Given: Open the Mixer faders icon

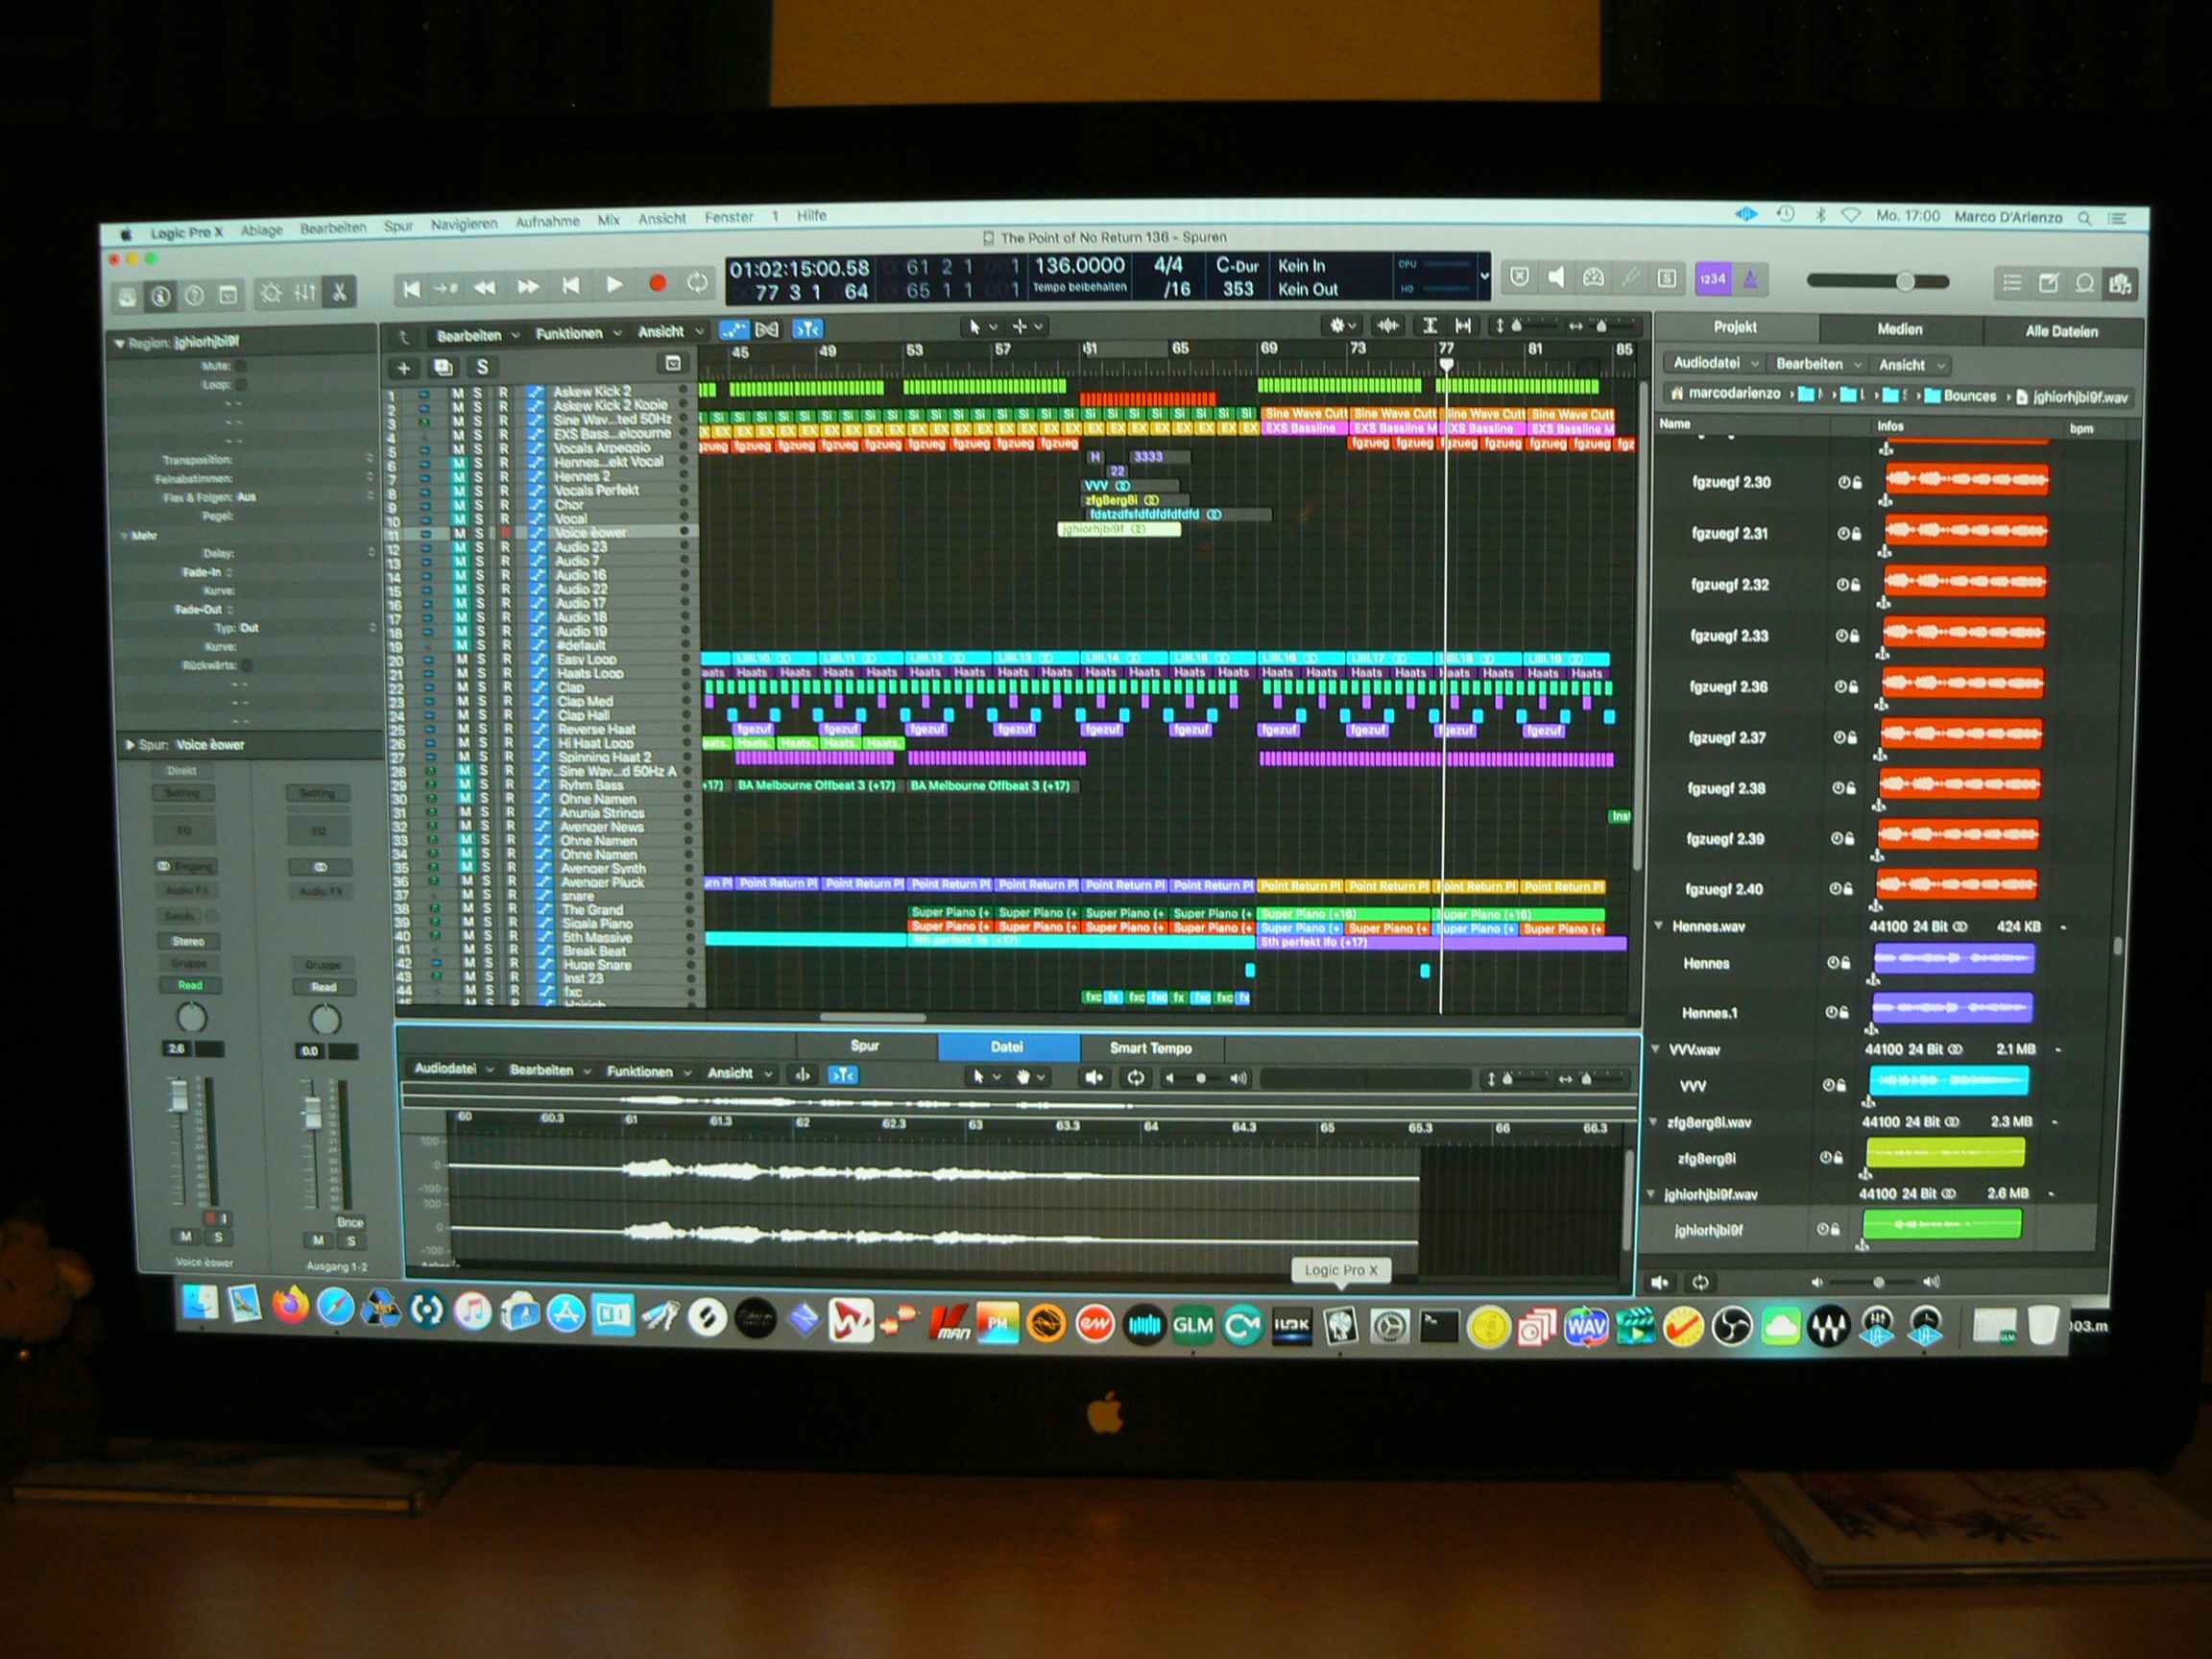Looking at the screenshot, I should [305, 292].
